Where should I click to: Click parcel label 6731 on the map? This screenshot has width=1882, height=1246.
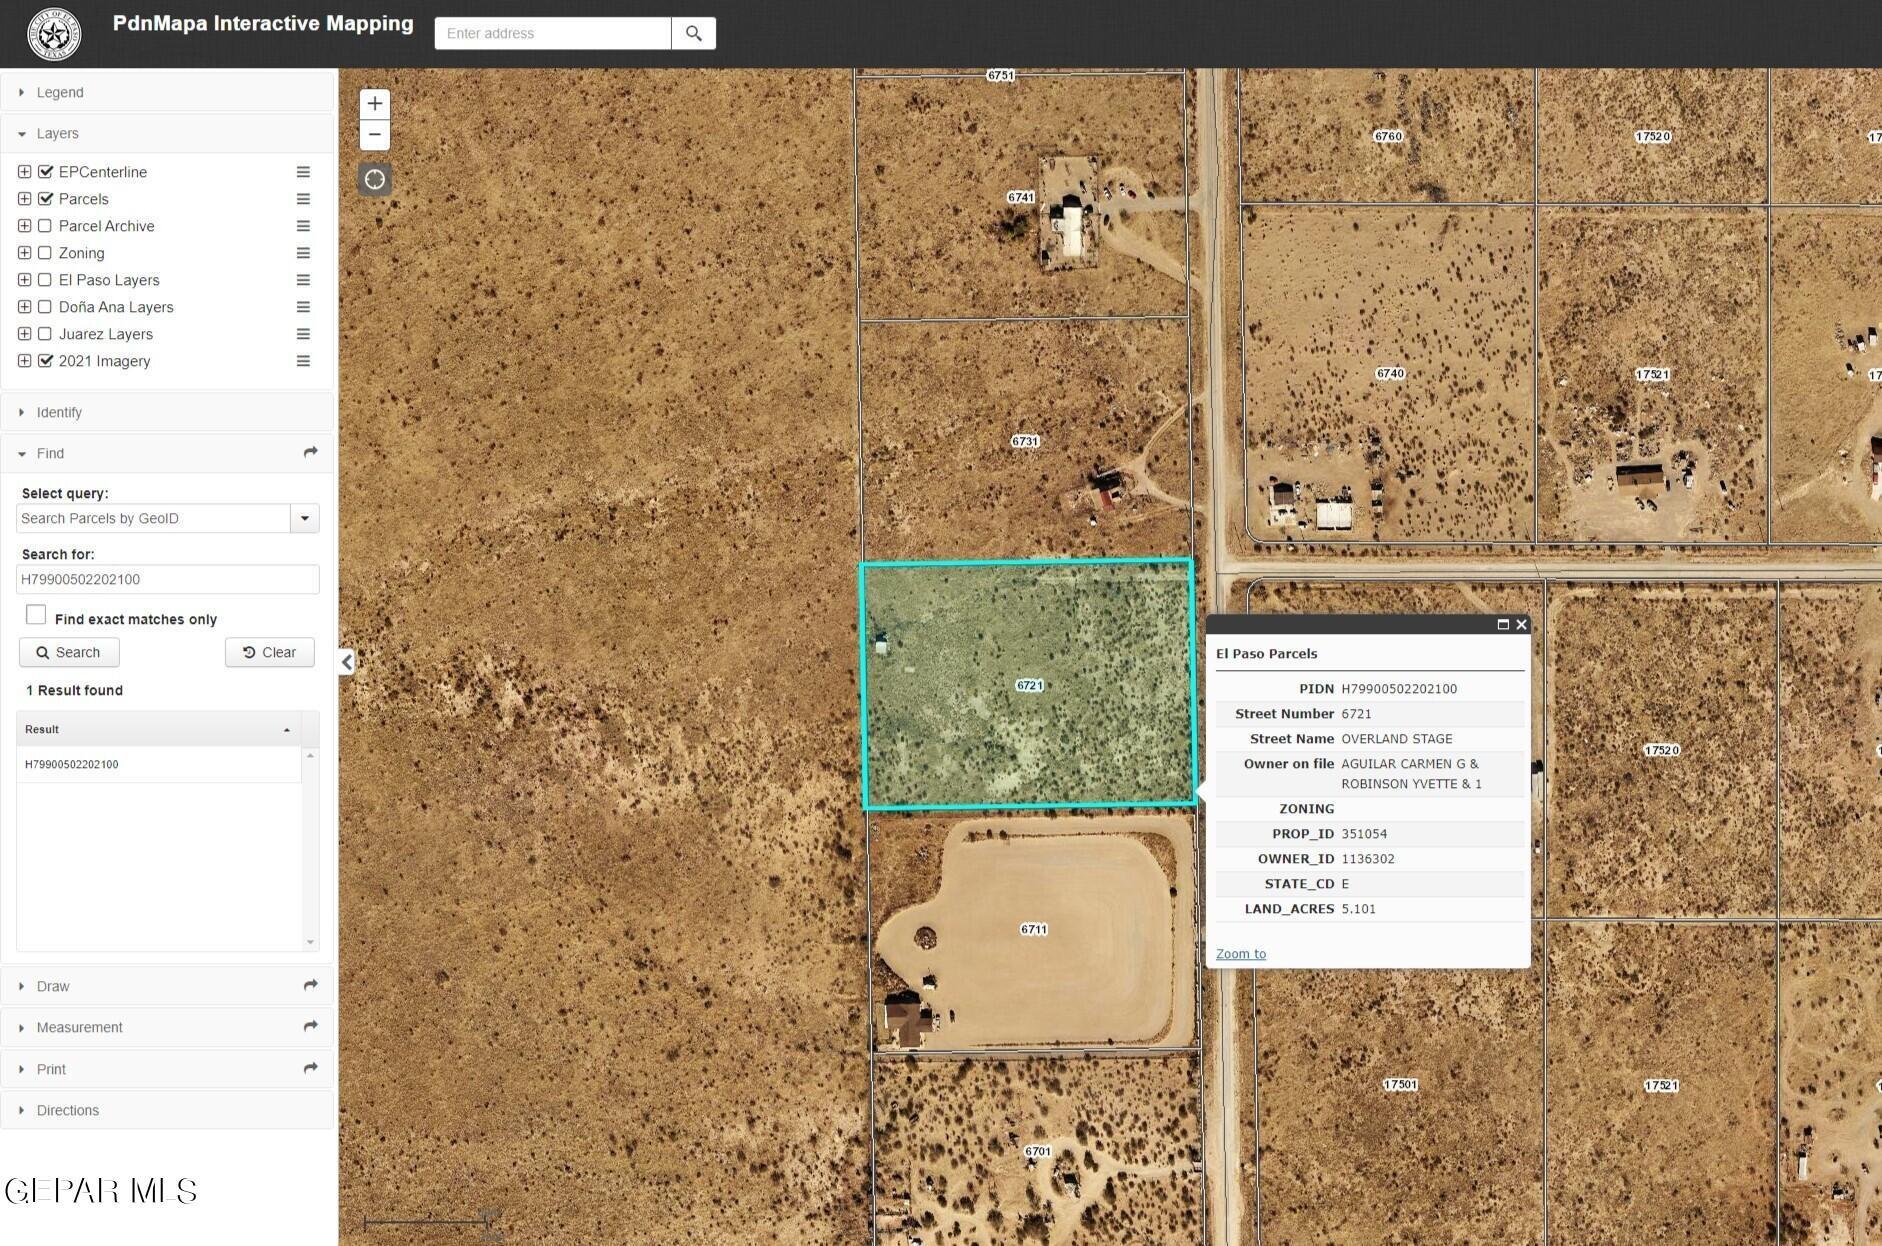click(x=1025, y=441)
